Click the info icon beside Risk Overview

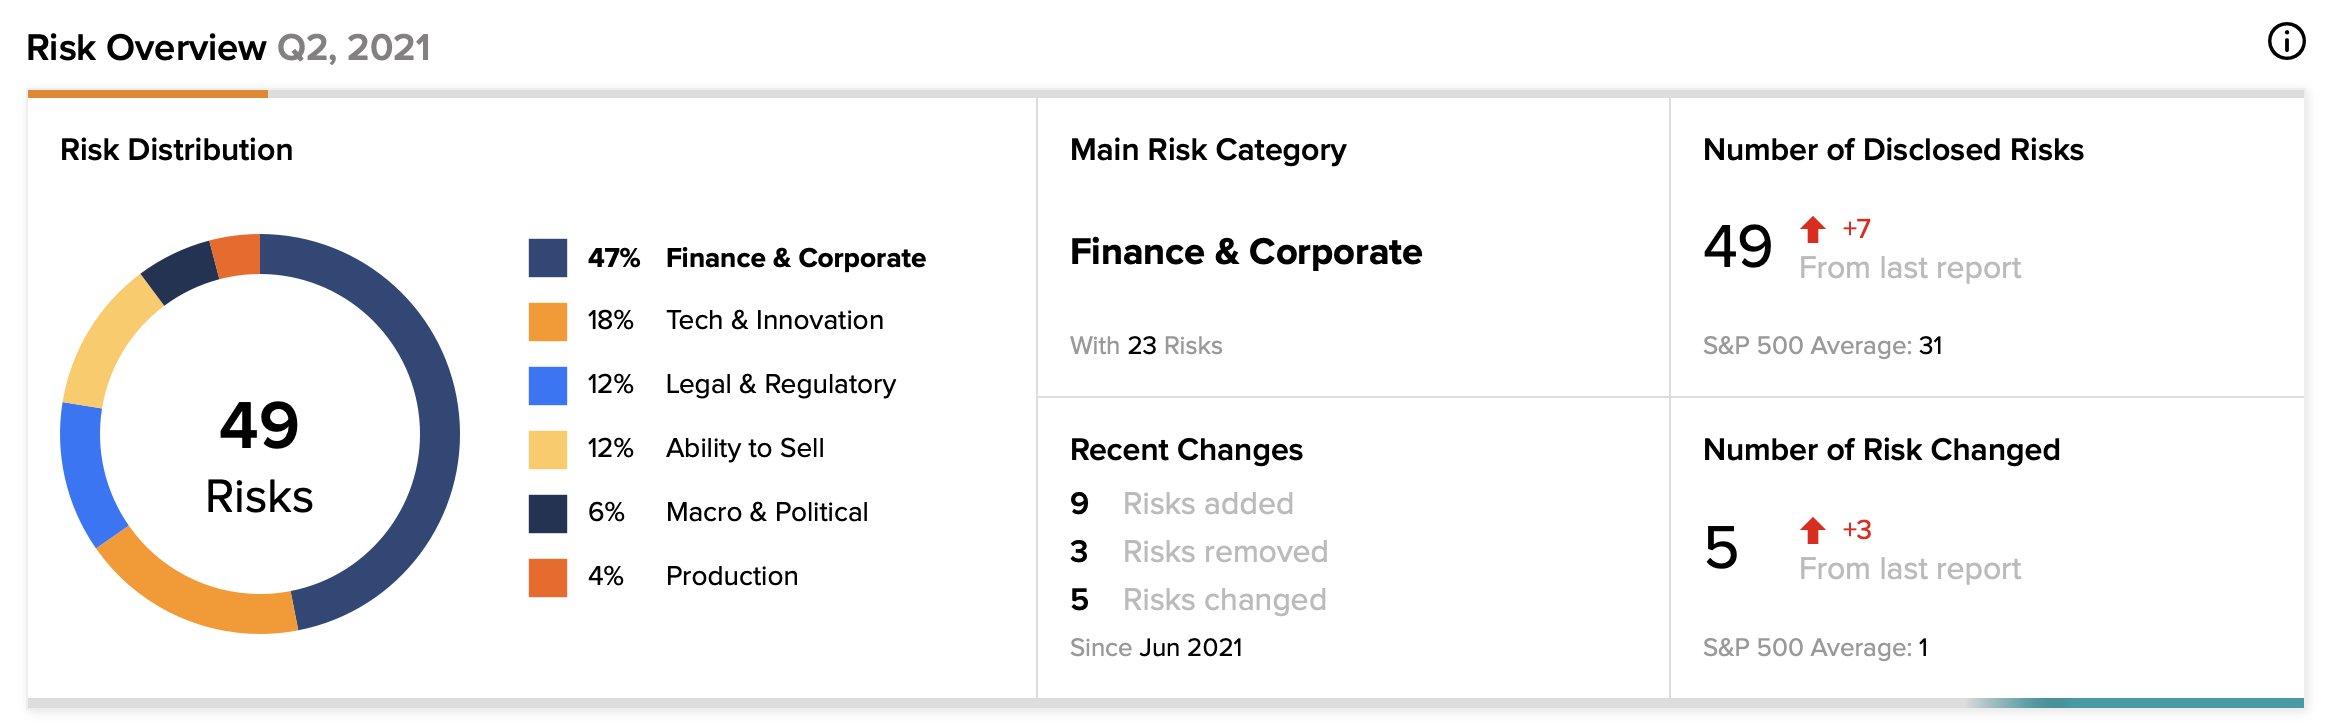[x=2286, y=42]
